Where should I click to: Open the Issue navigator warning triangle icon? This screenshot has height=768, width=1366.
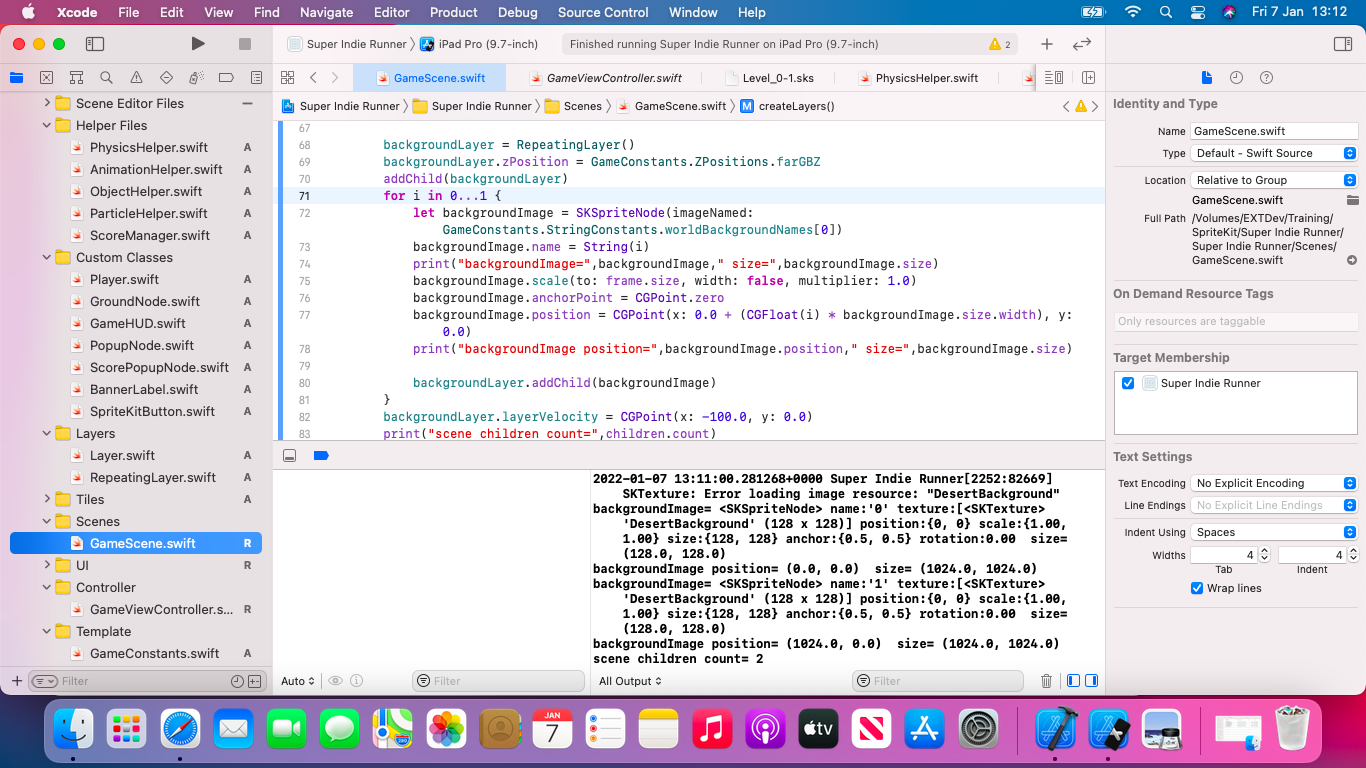point(136,78)
